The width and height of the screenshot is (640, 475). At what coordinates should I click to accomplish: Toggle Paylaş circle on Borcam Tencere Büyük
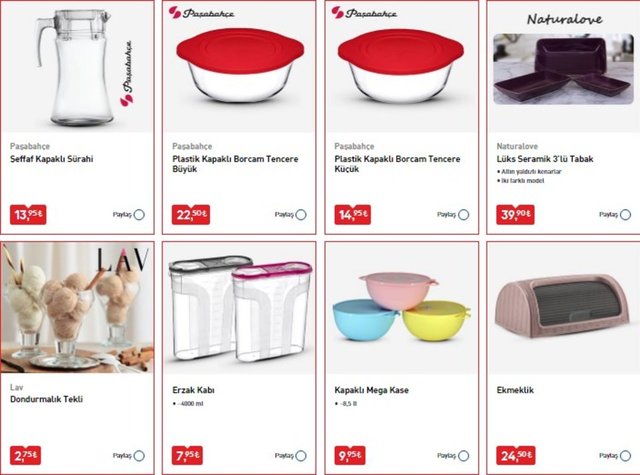point(301,215)
